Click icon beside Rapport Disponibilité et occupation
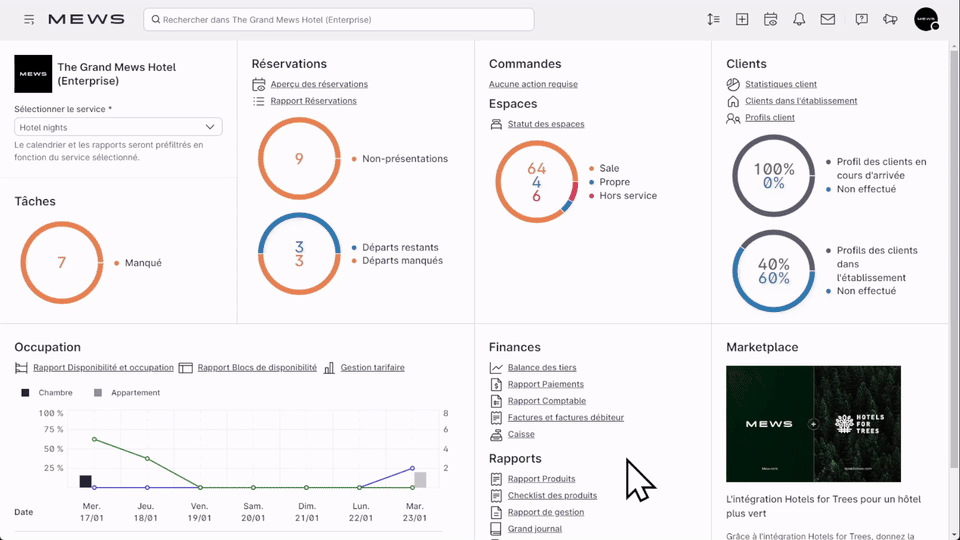The width and height of the screenshot is (960, 540). pos(21,368)
